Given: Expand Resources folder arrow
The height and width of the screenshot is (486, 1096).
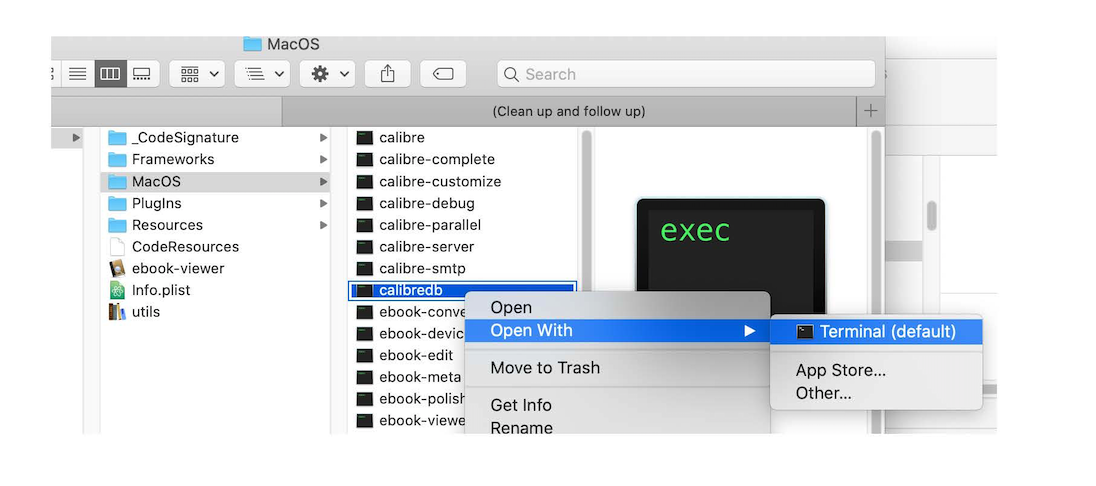Looking at the screenshot, I should 324,225.
